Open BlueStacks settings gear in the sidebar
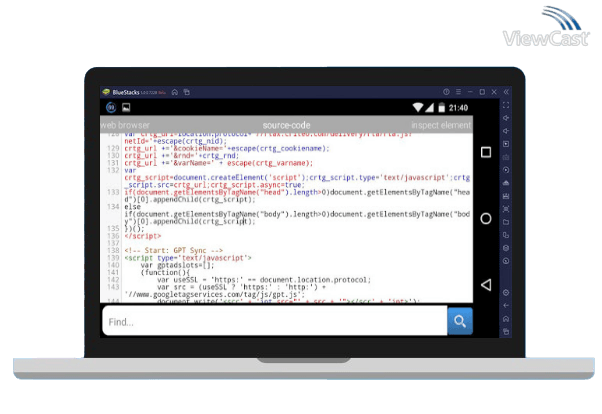The height and width of the screenshot is (414, 602). coord(506,293)
